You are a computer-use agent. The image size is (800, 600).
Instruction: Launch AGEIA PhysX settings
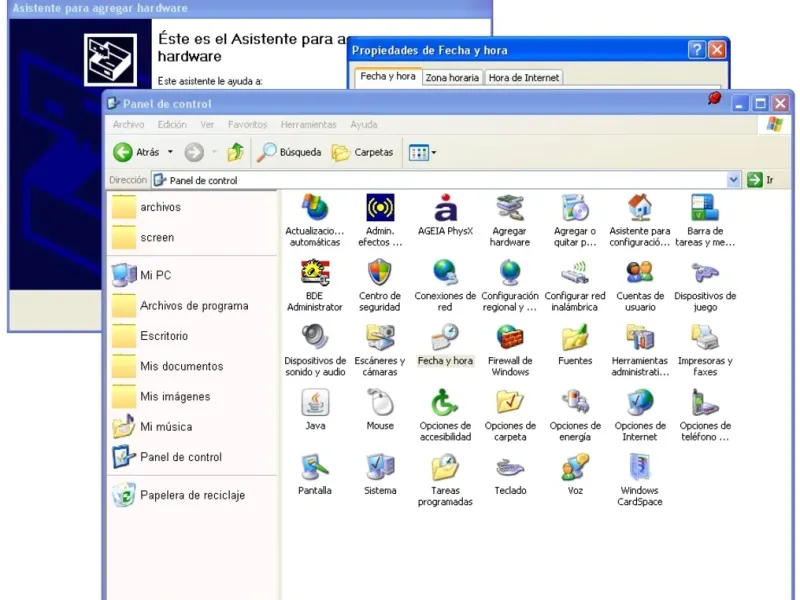click(445, 215)
